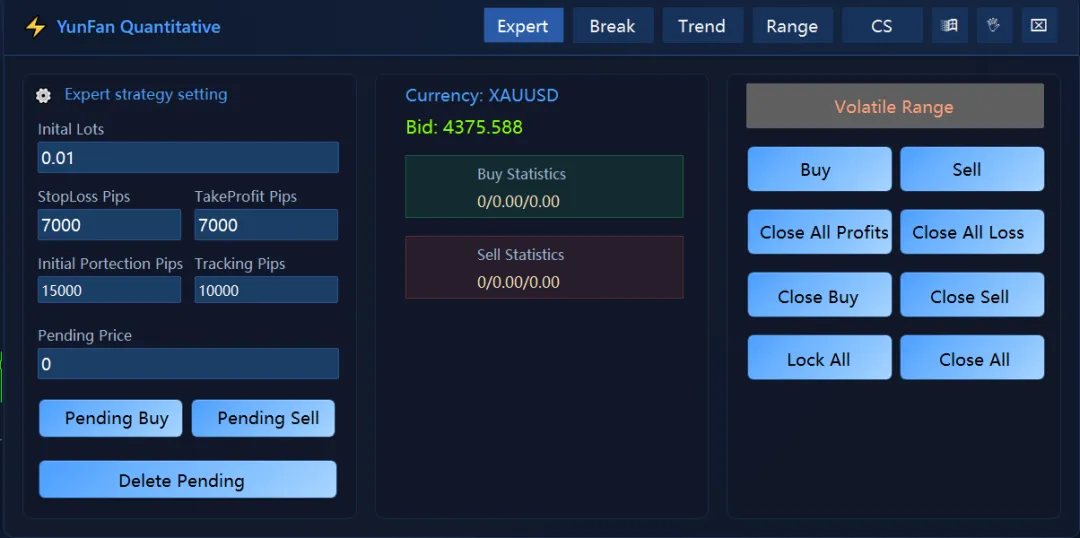Click the Volatile Range button

coord(895,106)
